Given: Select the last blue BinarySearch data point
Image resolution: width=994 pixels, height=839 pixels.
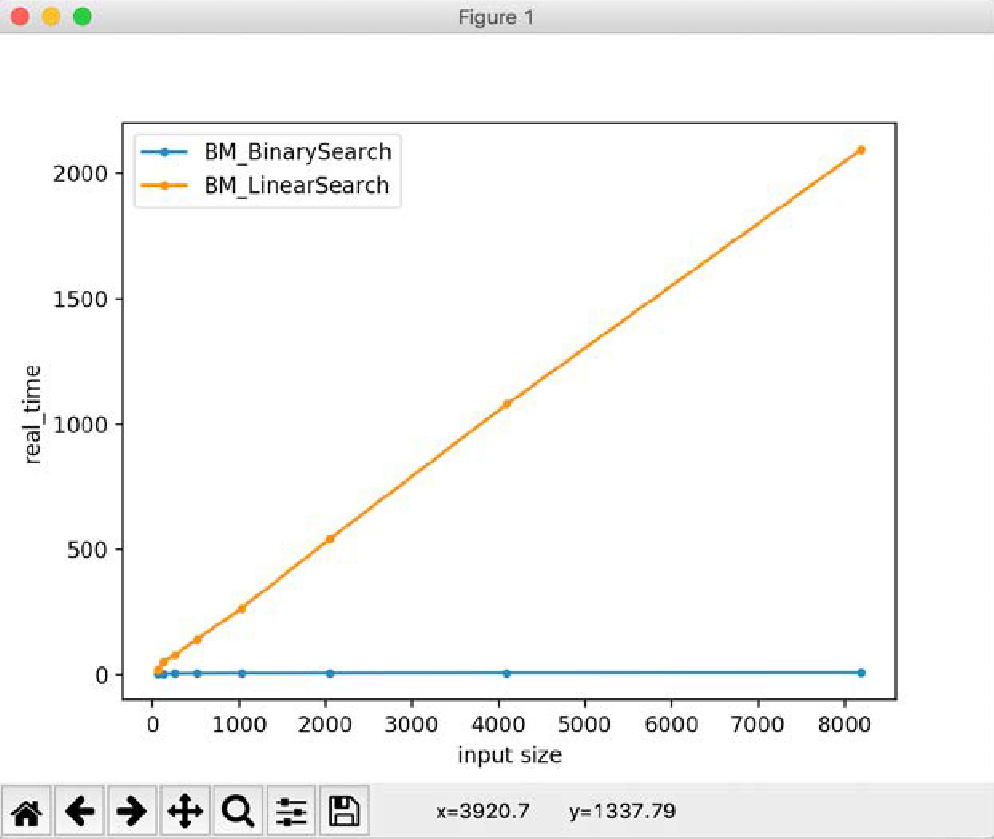Looking at the screenshot, I should click(860, 673).
